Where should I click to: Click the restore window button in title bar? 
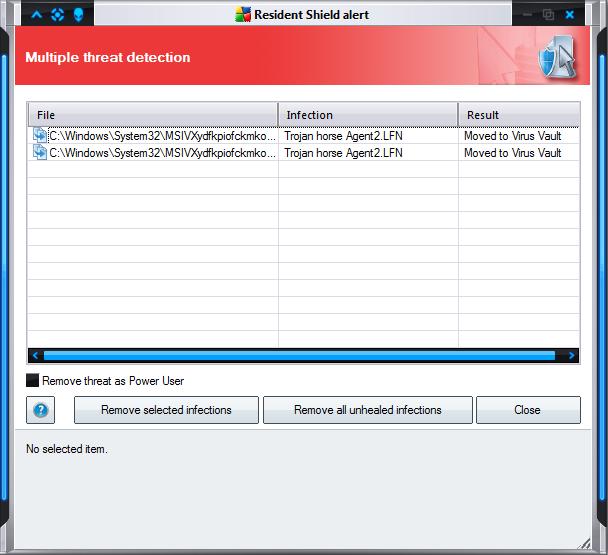(548, 15)
